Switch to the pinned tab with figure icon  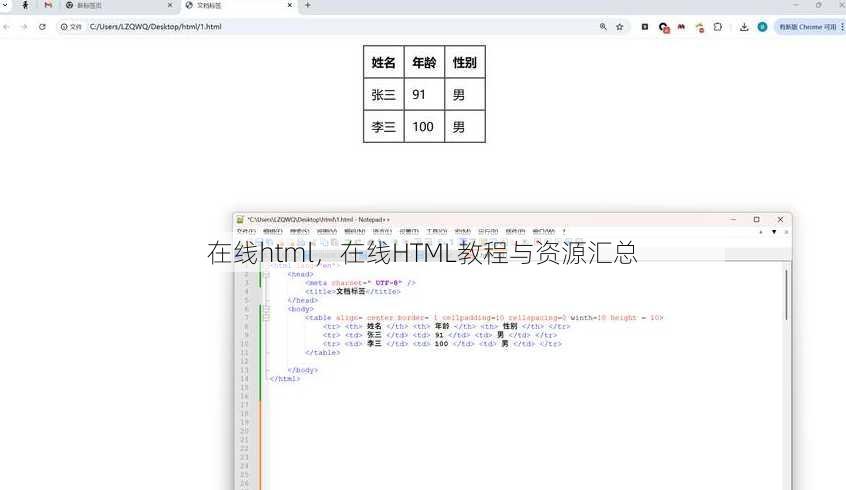[25, 5]
